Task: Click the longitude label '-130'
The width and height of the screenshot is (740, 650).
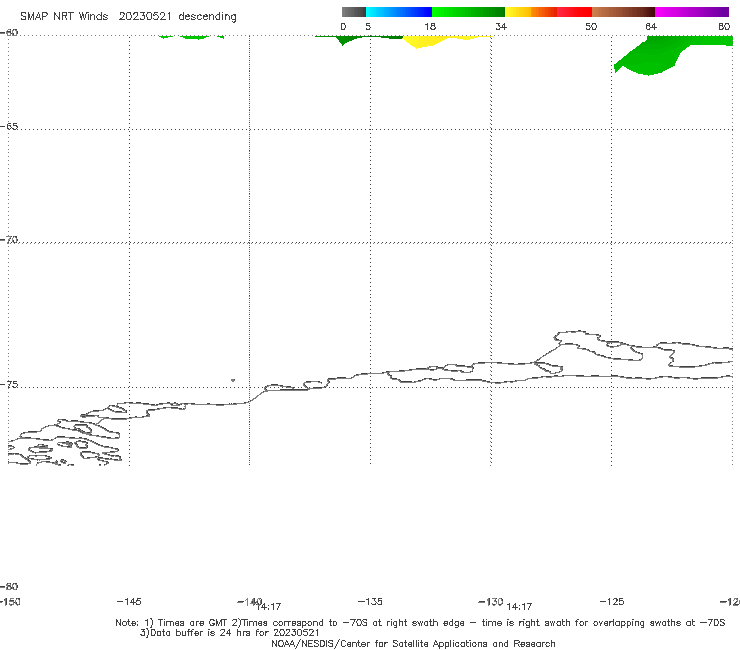Action: [491, 601]
